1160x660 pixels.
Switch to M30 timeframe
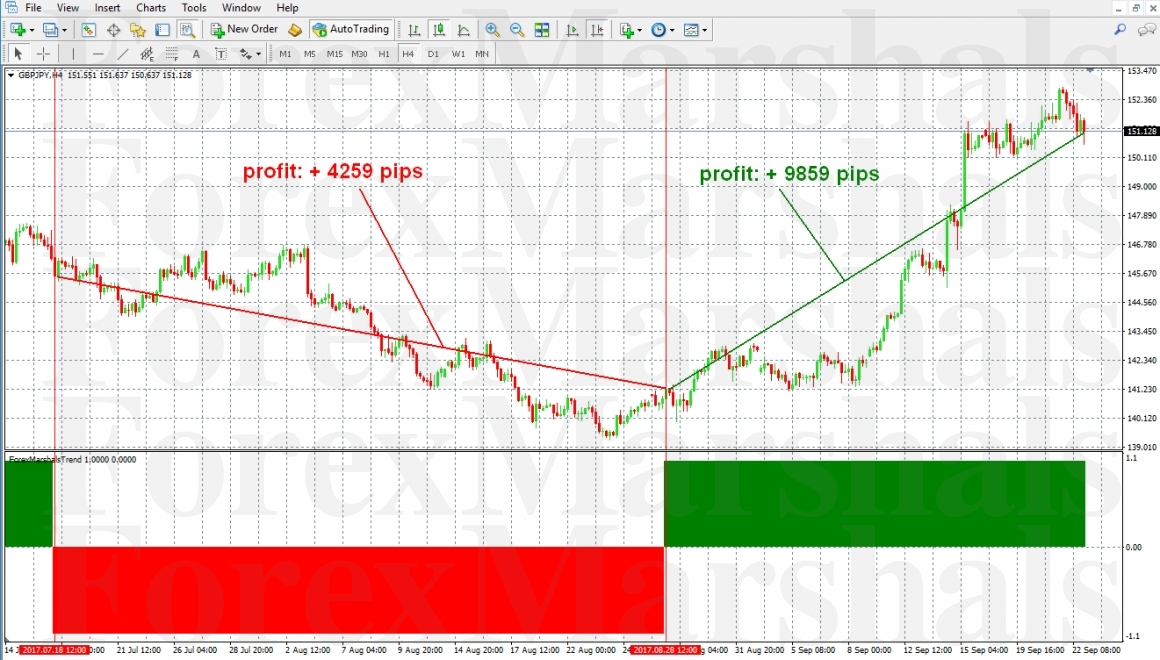pos(359,53)
